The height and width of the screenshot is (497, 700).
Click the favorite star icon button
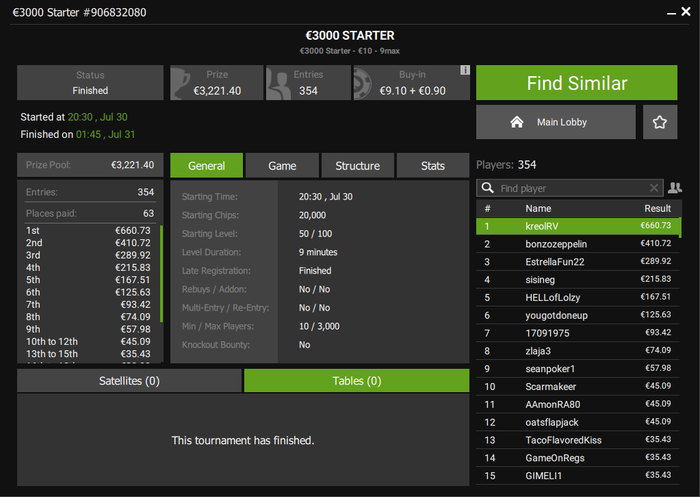[x=660, y=122]
